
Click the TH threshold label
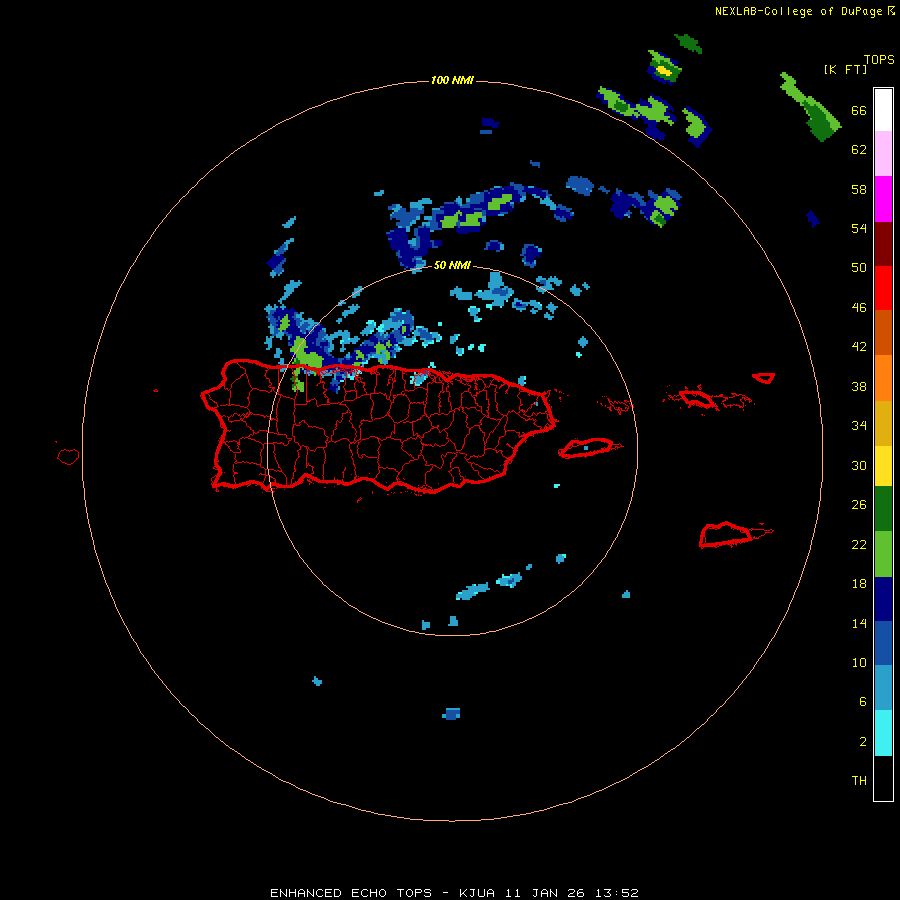(859, 781)
